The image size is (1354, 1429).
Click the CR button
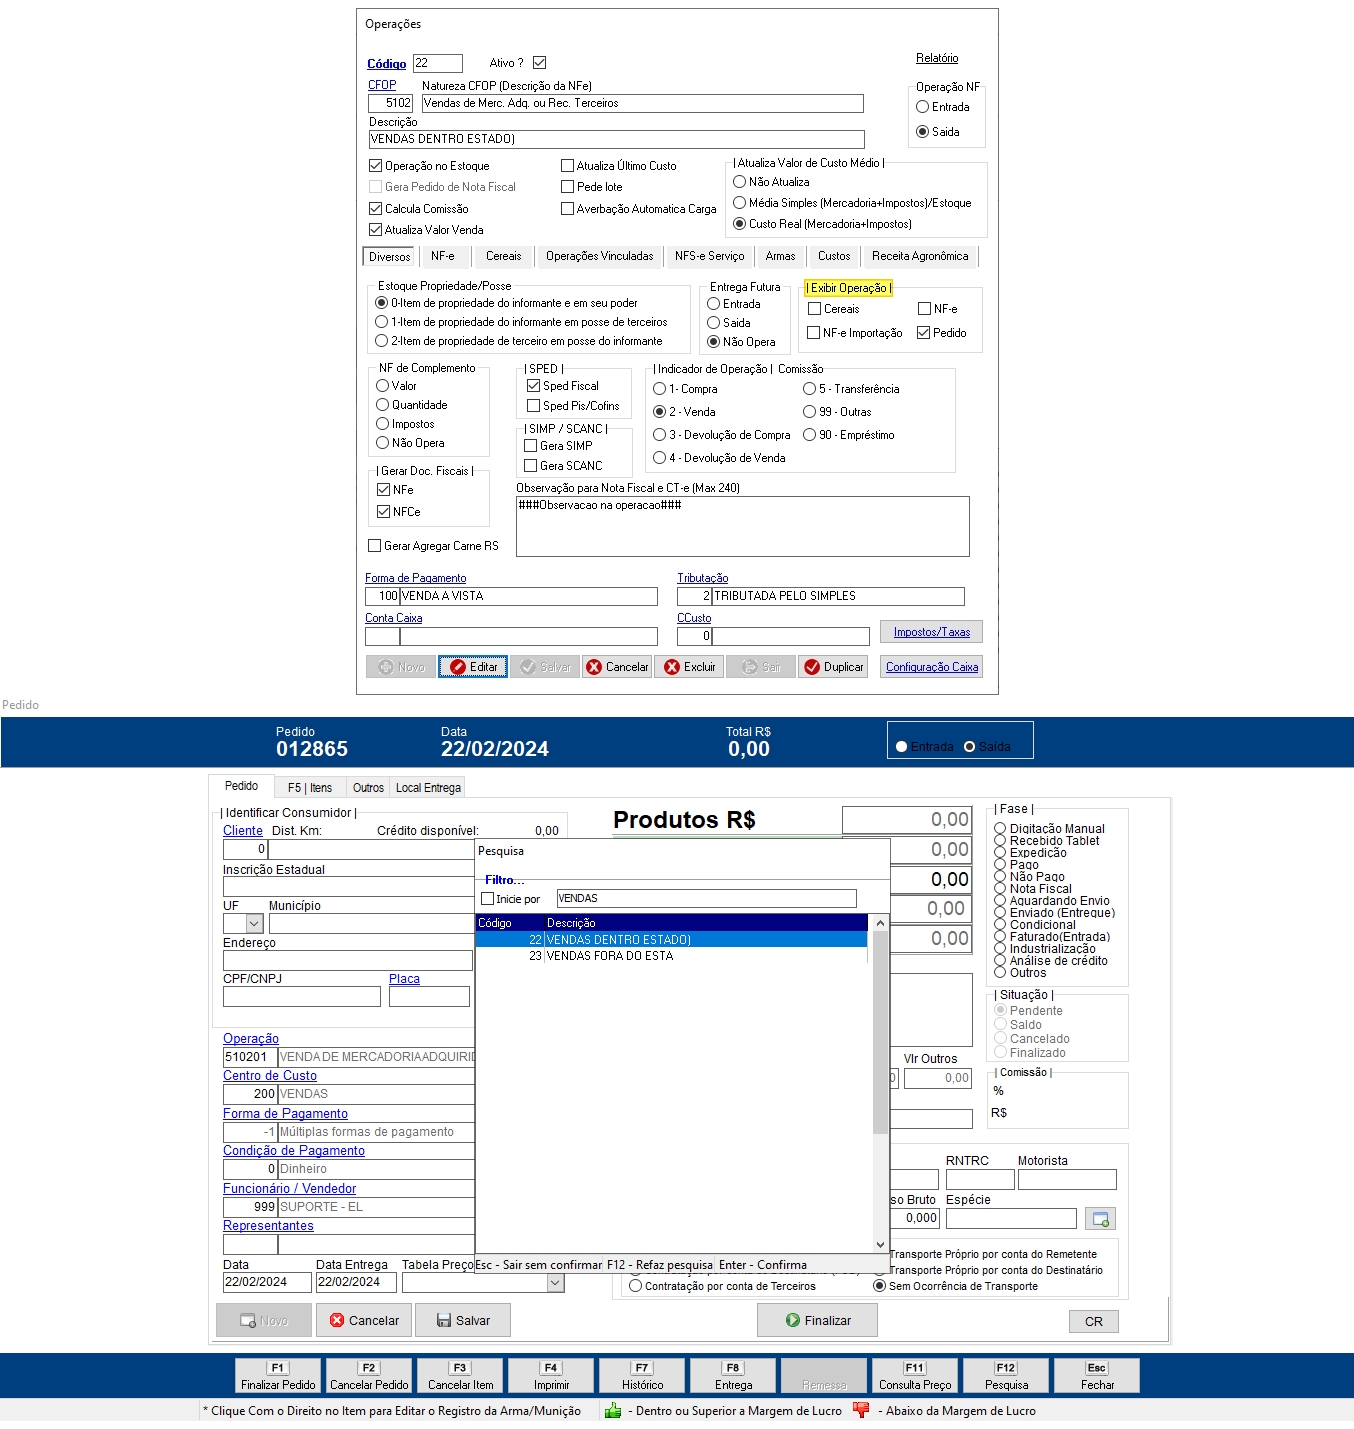[1094, 1321]
